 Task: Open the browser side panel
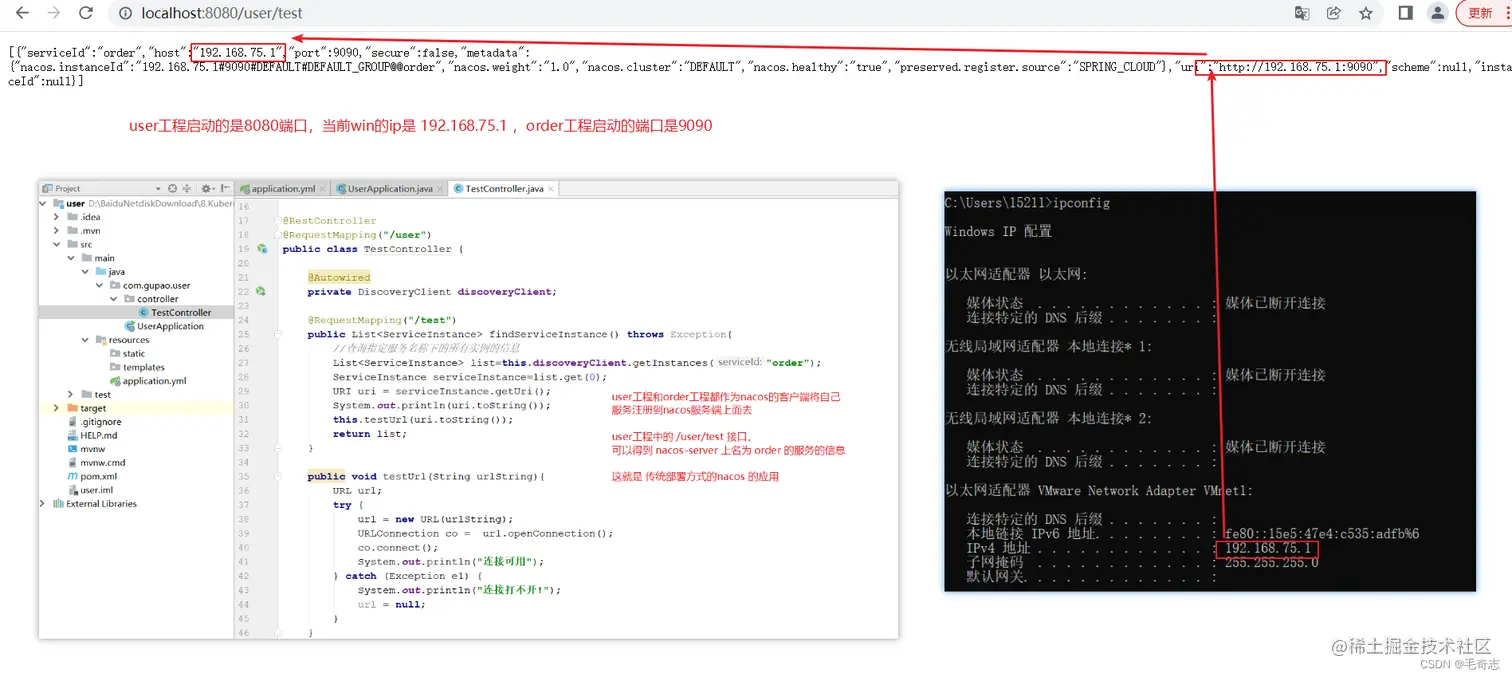point(1405,13)
